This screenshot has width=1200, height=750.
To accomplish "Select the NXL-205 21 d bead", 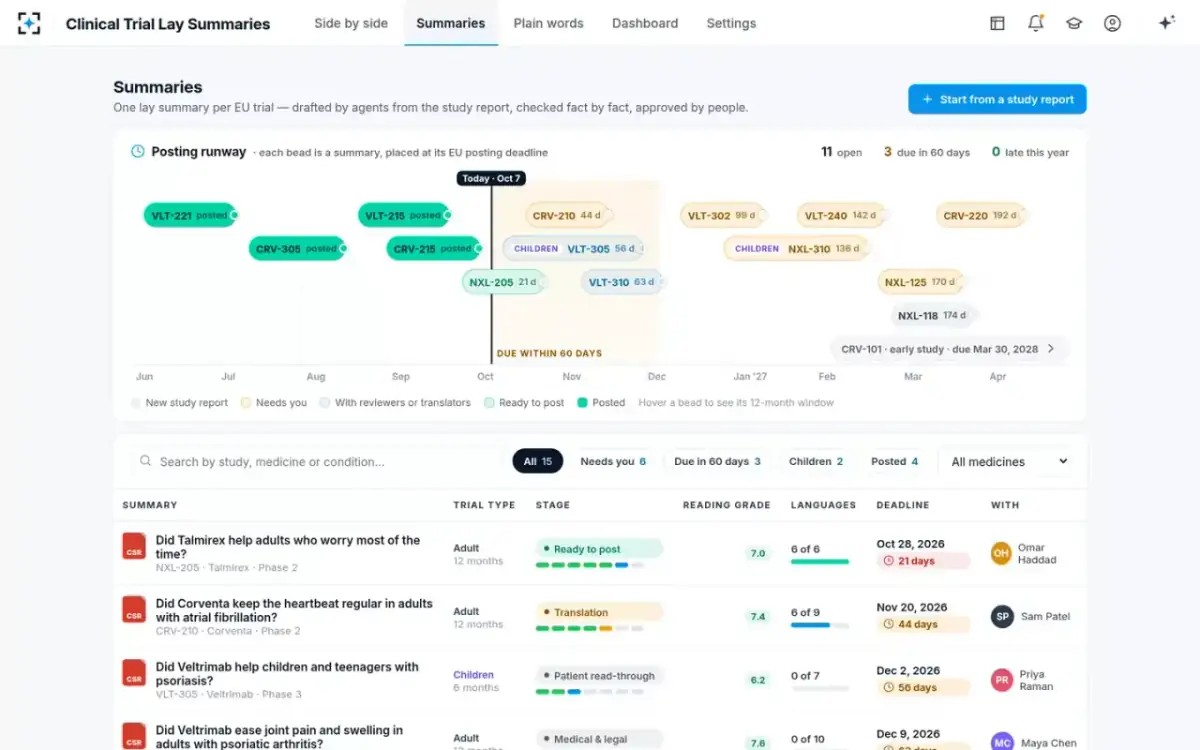I will click(x=504, y=282).
